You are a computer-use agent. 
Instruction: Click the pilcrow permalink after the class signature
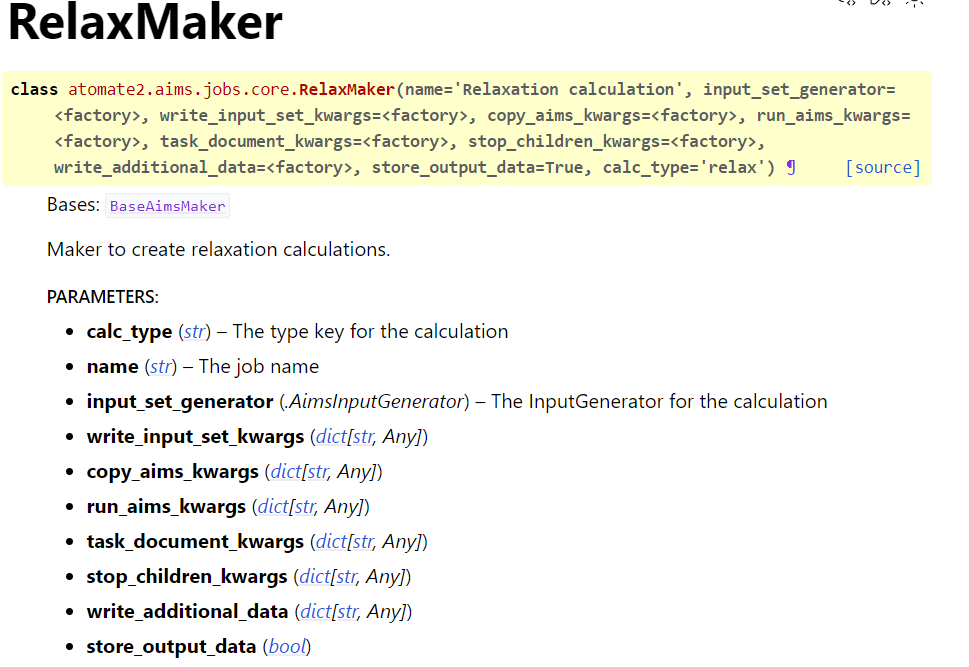point(791,167)
